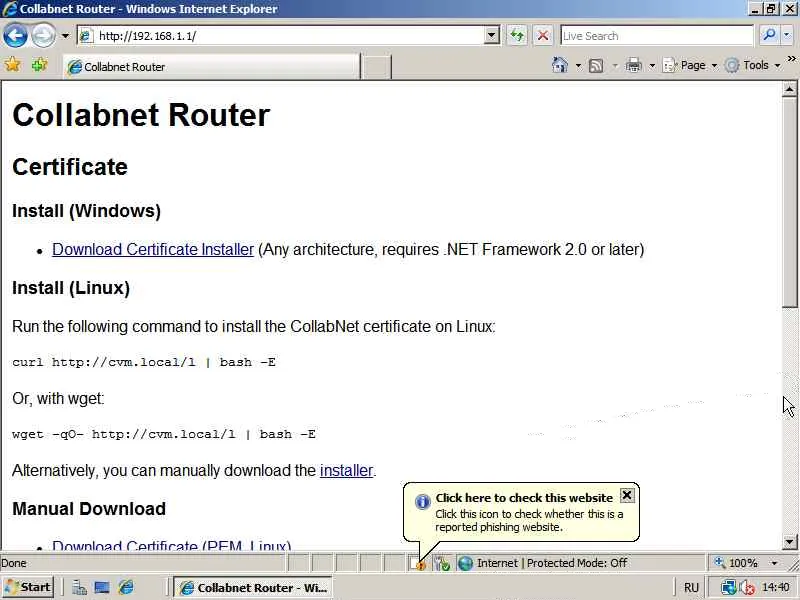Click the Print toolbar icon
This screenshot has width=800, height=600.
click(634, 65)
